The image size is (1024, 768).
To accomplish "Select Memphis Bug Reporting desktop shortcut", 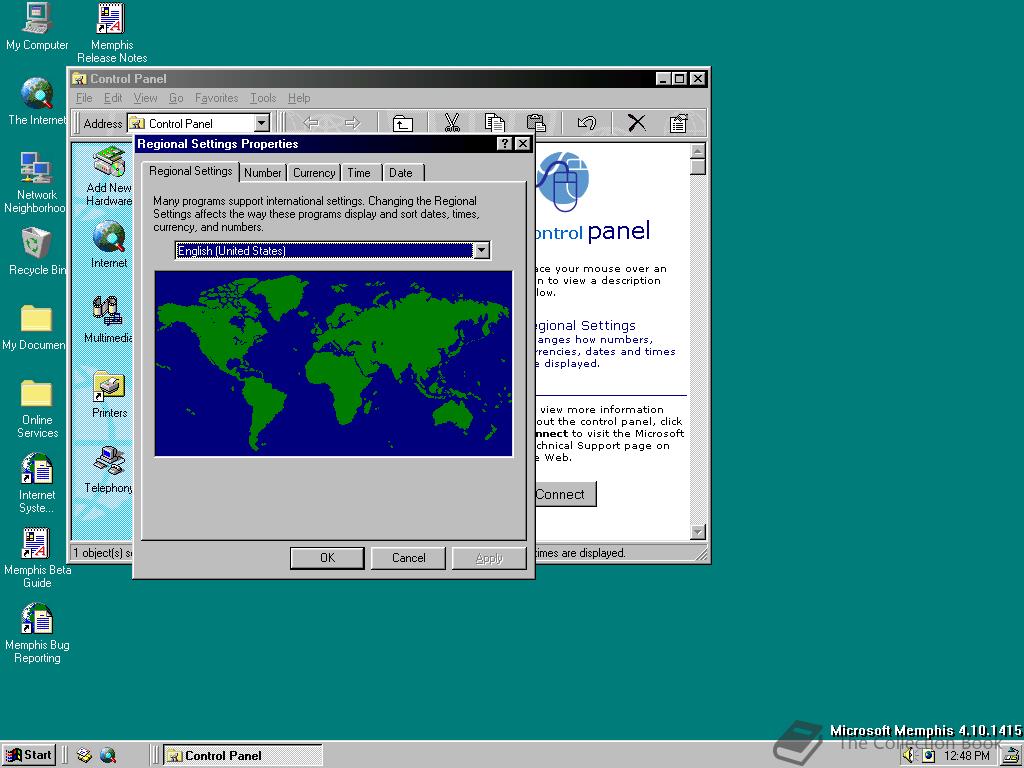I will point(37,633).
